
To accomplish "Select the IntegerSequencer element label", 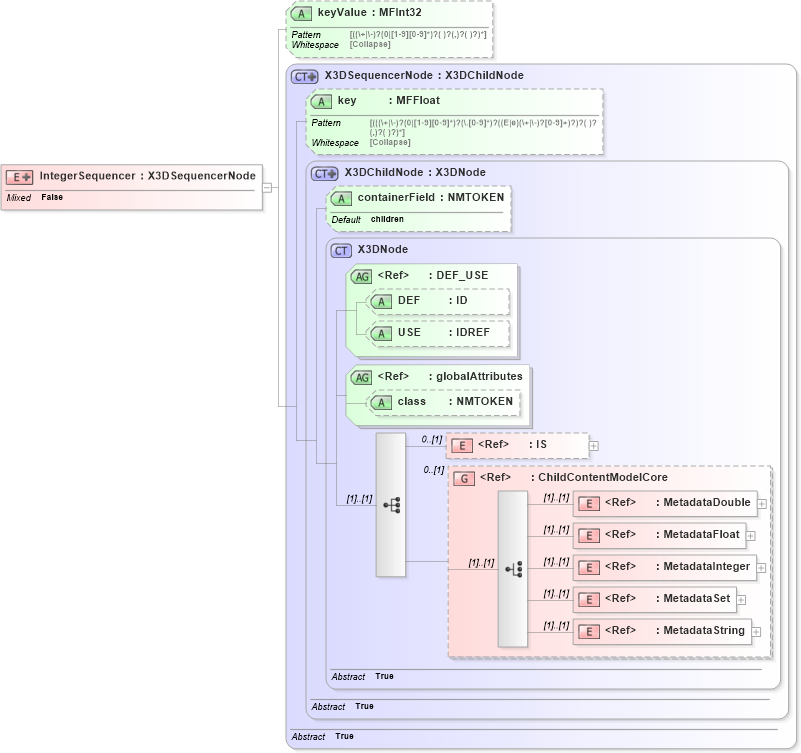I will 148,176.
